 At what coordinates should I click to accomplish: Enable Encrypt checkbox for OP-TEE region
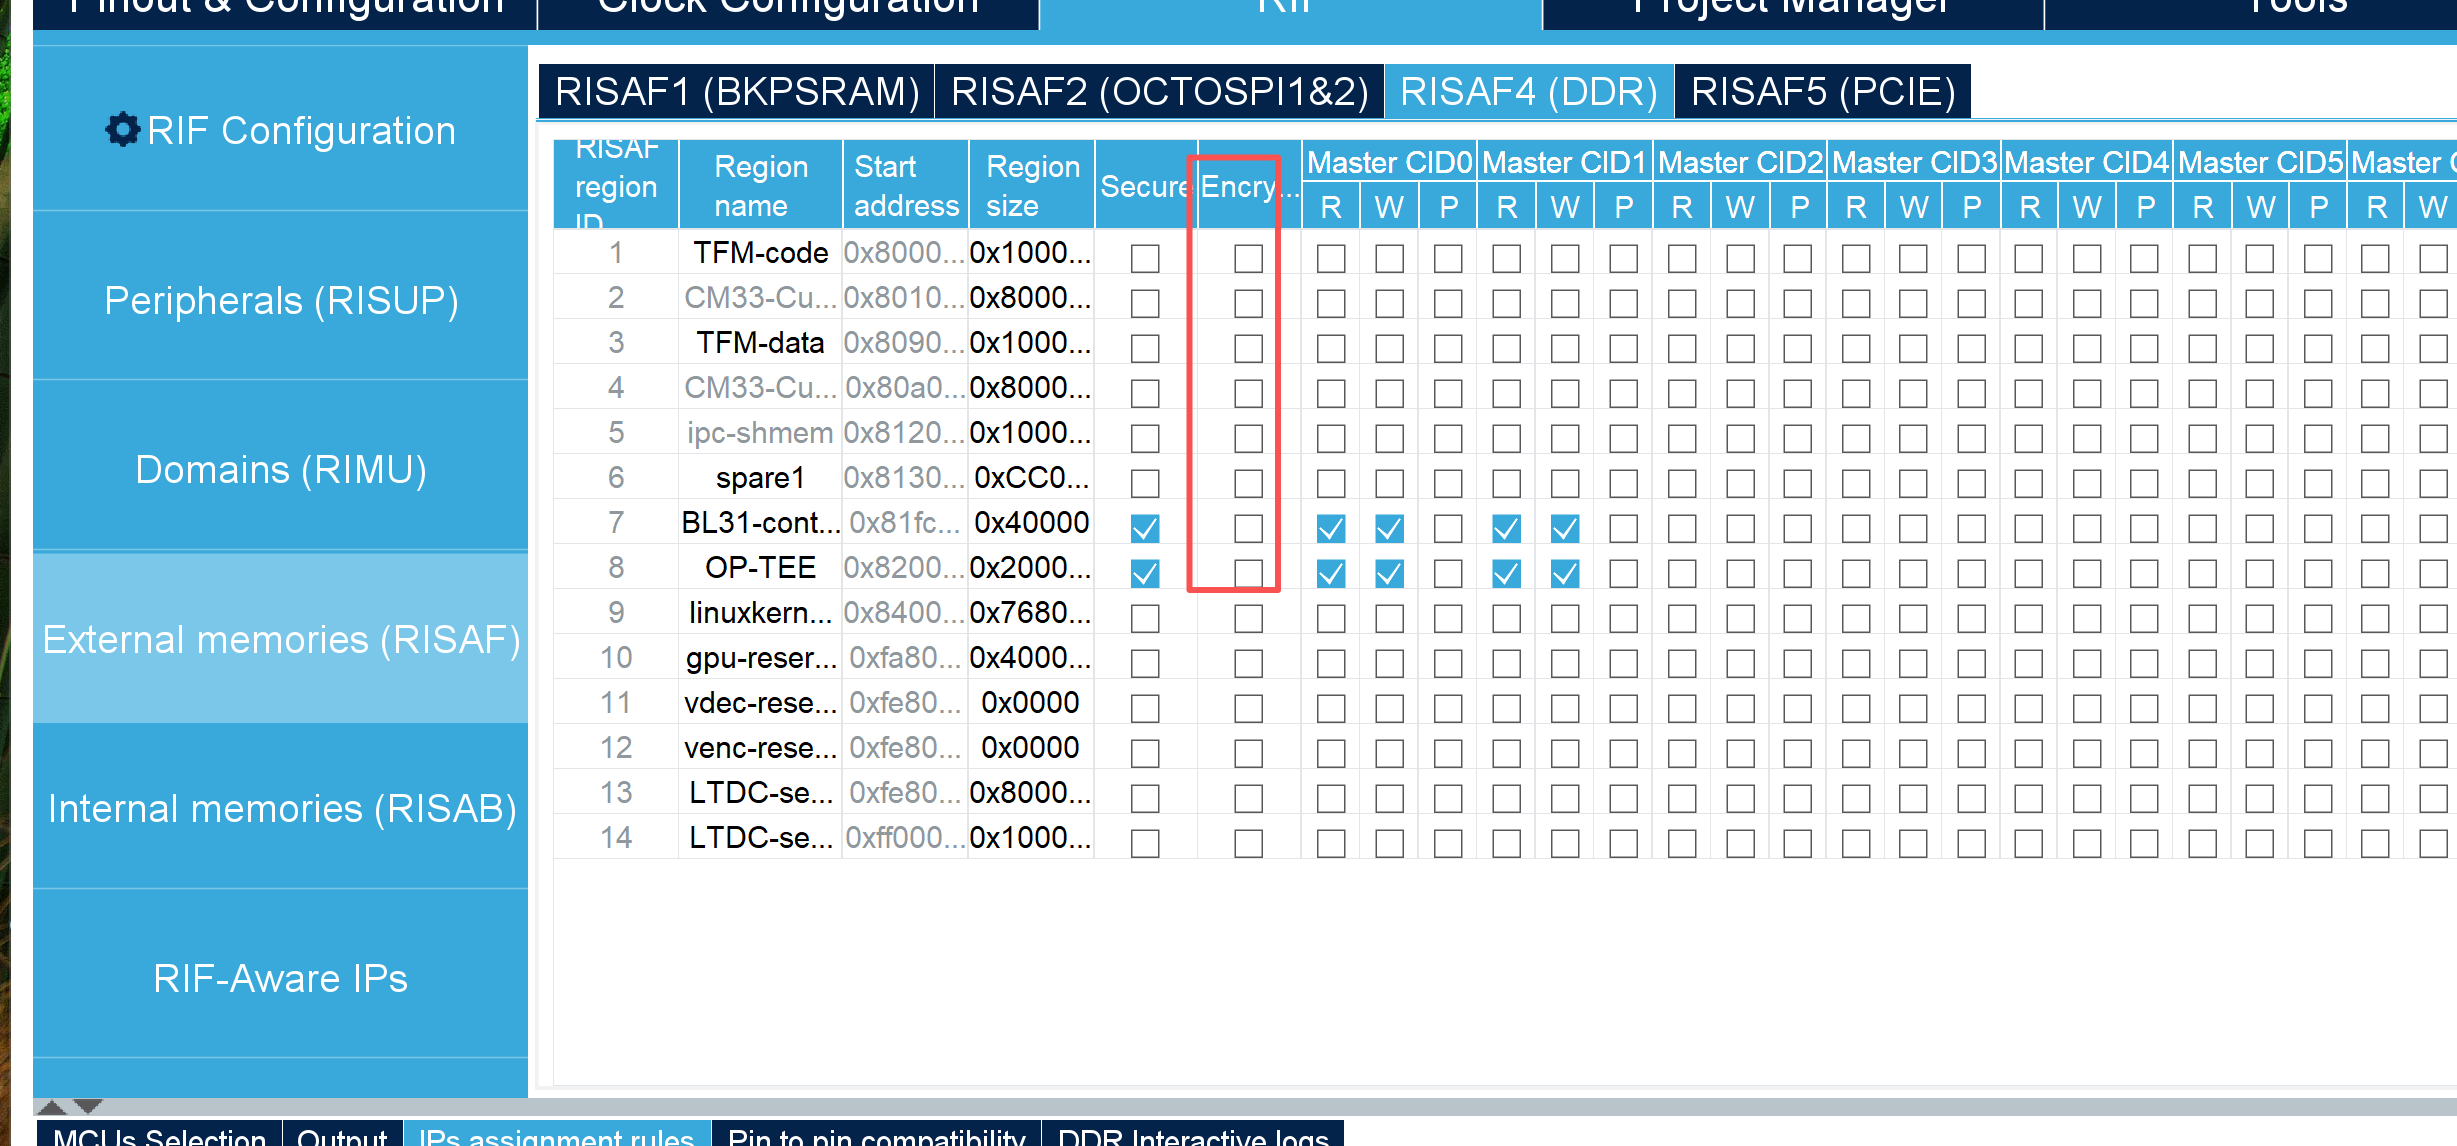pos(1247,573)
